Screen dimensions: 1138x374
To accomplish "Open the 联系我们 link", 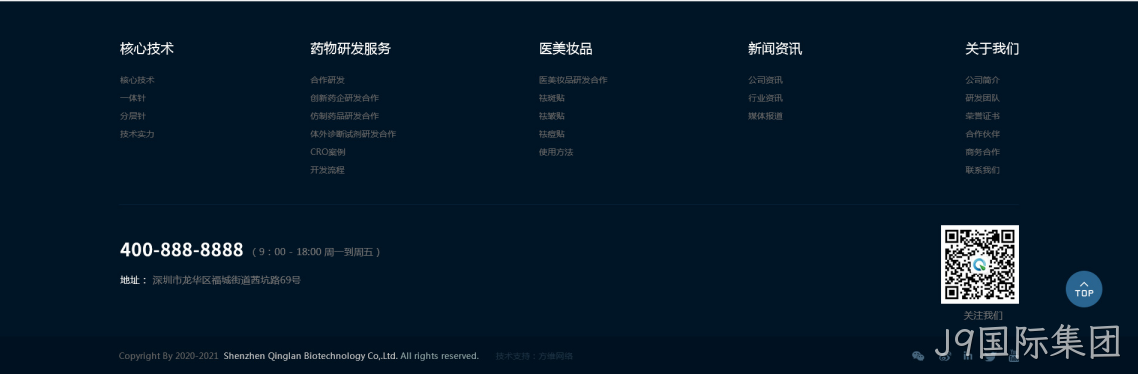I will (983, 171).
